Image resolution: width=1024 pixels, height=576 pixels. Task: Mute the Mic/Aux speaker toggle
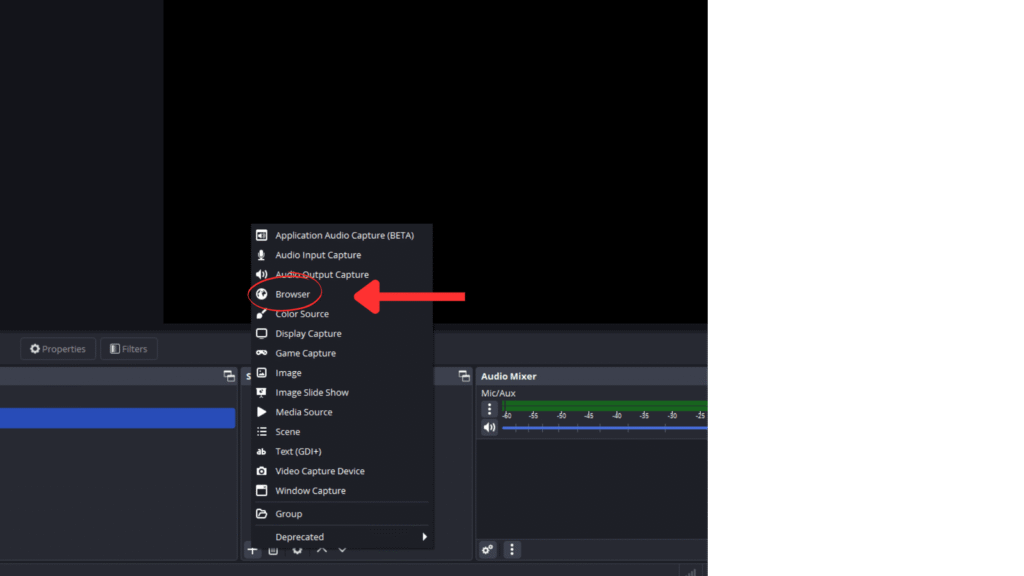click(489, 428)
